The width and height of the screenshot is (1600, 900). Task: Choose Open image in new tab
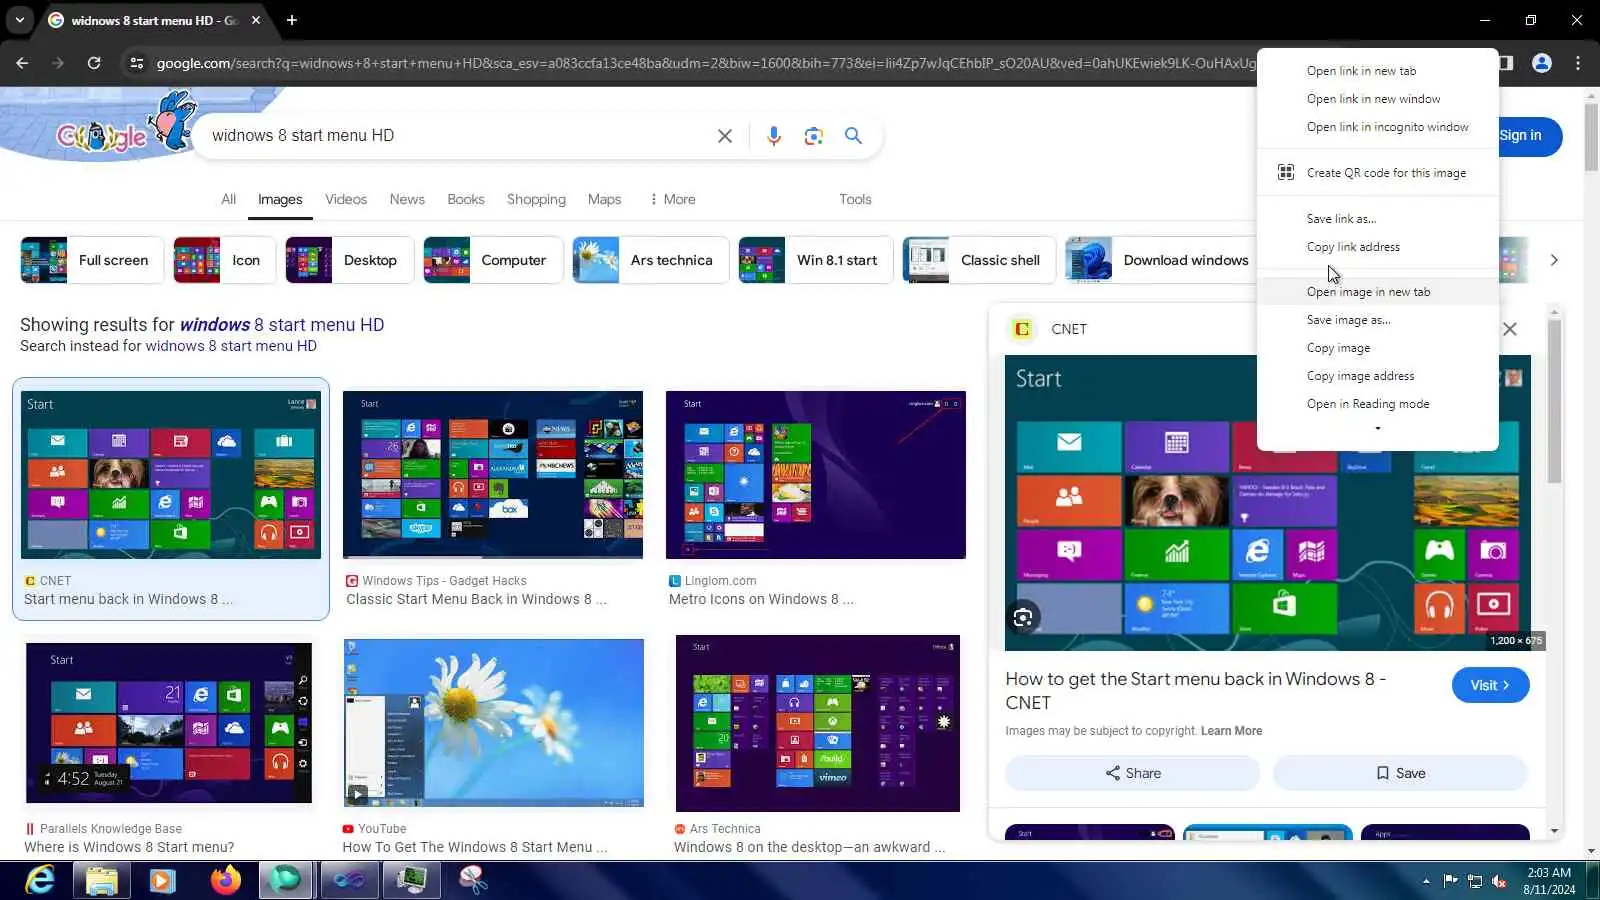point(1378,292)
